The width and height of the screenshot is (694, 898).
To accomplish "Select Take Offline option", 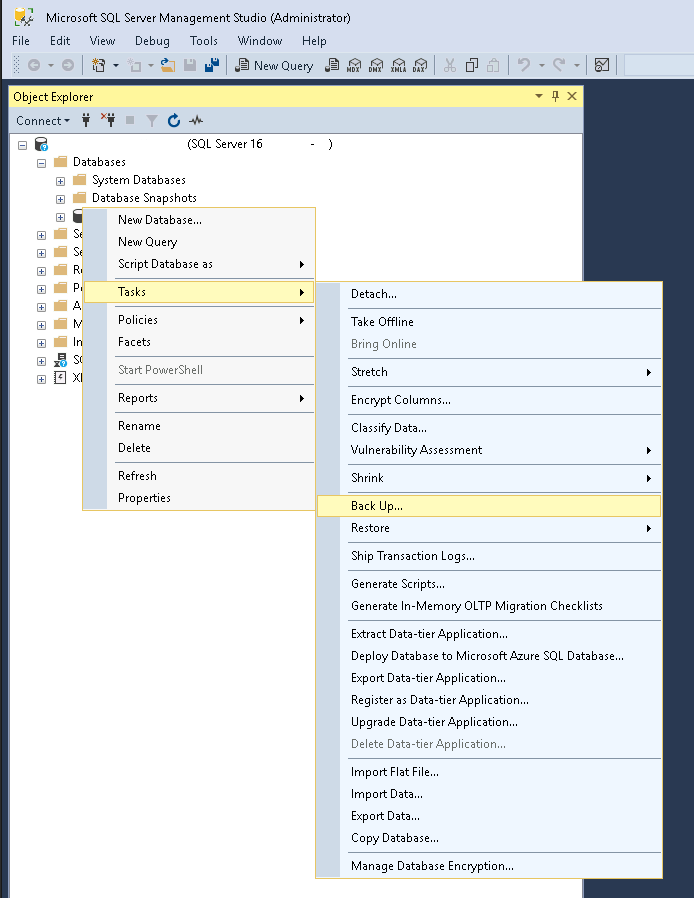I will click(x=489, y=322).
